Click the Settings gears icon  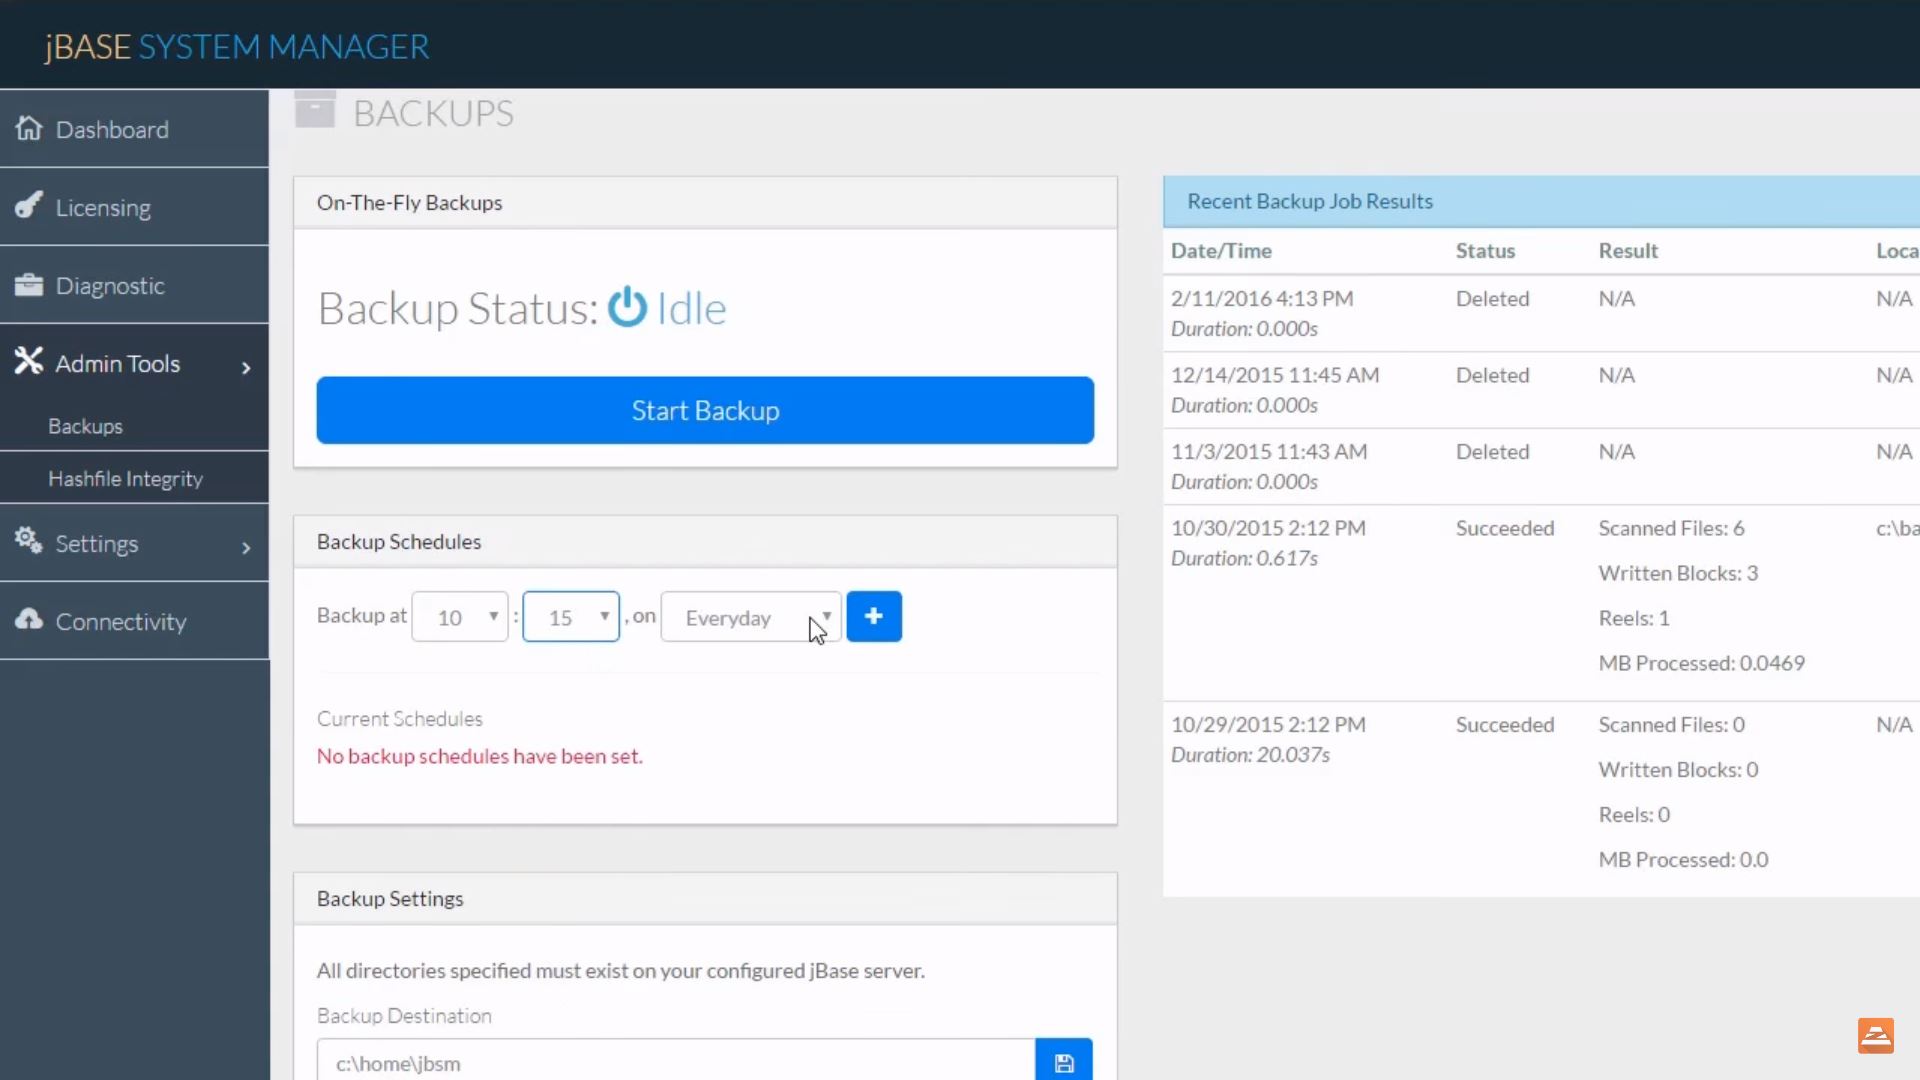tap(29, 541)
